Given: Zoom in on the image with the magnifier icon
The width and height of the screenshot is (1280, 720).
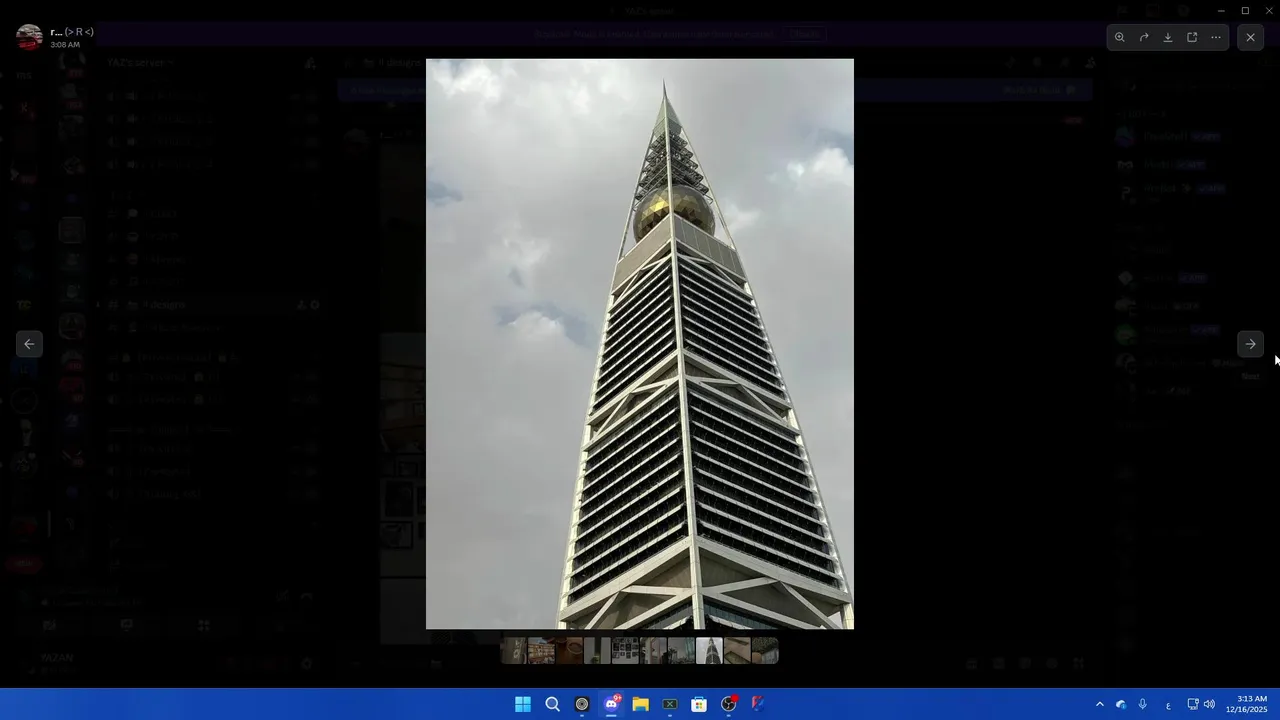Looking at the screenshot, I should (1120, 37).
